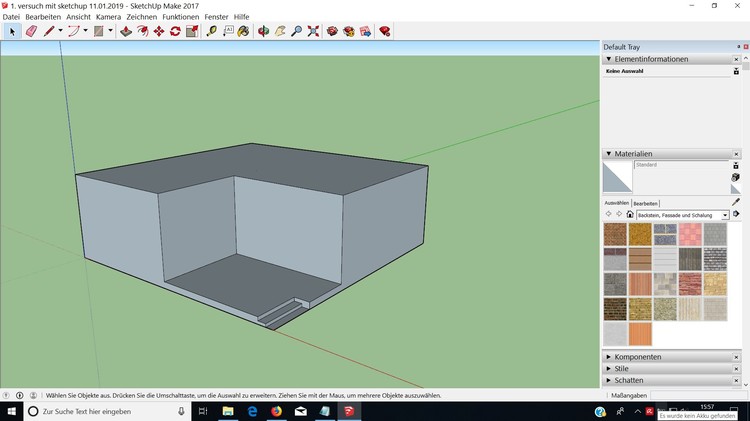Open the Arc tool dropdown arrow
Screen dimensions: 750x421
click(x=86, y=31)
